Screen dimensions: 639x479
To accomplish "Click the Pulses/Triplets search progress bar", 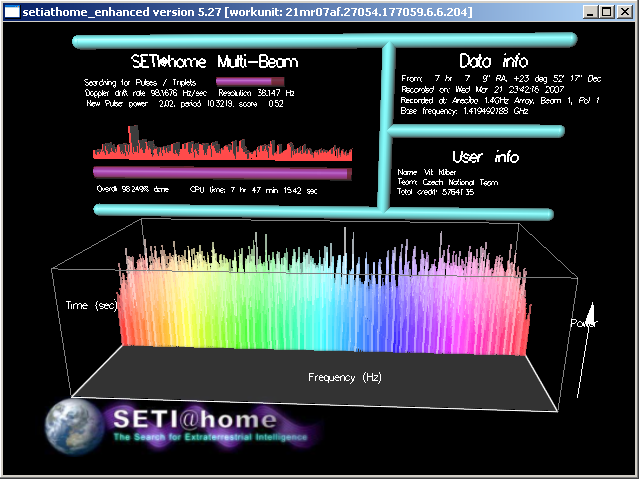I will [251, 81].
